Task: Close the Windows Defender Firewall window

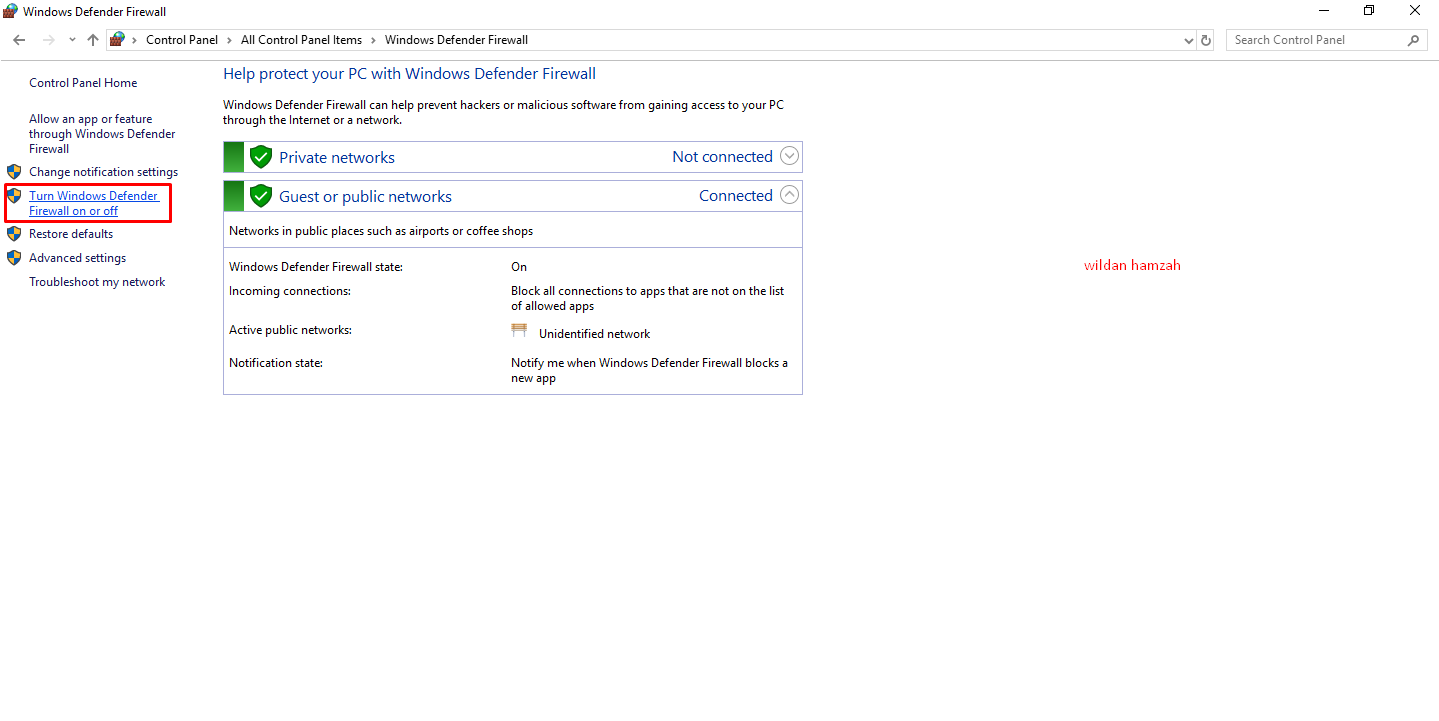Action: pos(1415,11)
